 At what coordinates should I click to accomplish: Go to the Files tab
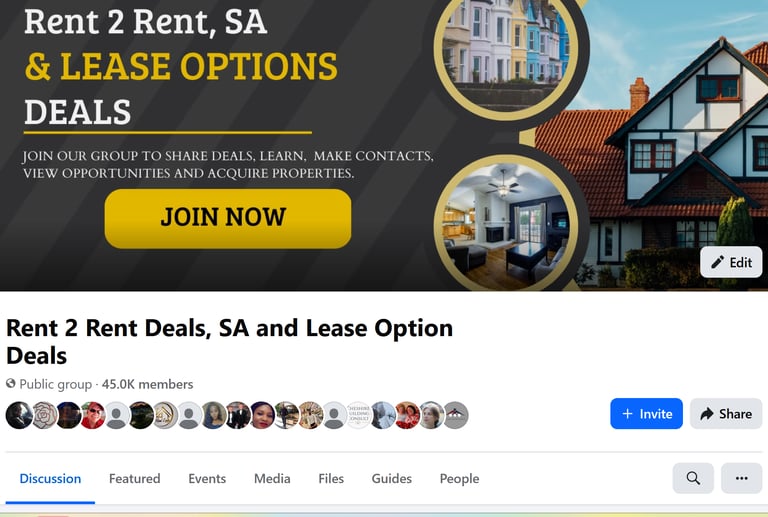[x=331, y=478]
